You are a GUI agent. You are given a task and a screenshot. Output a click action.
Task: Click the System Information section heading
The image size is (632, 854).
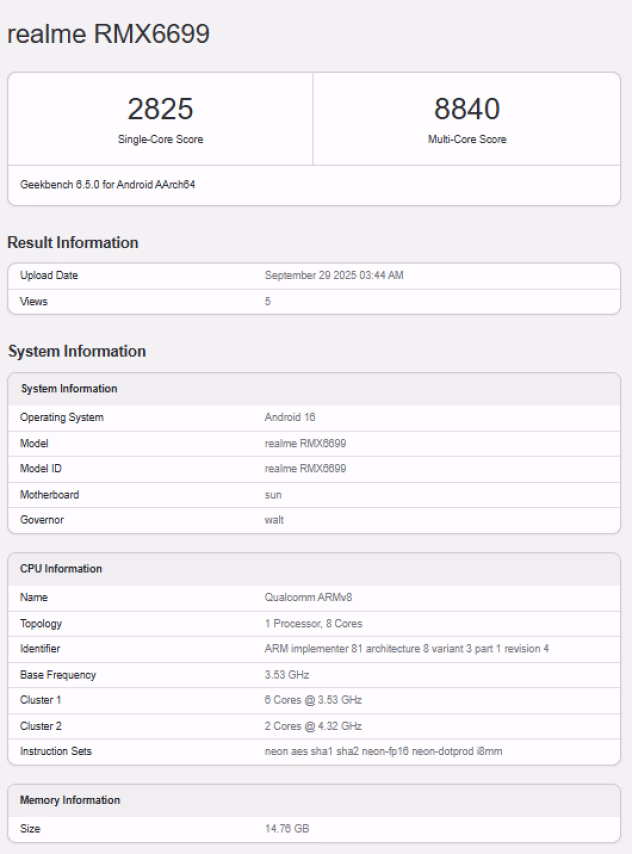(77, 351)
